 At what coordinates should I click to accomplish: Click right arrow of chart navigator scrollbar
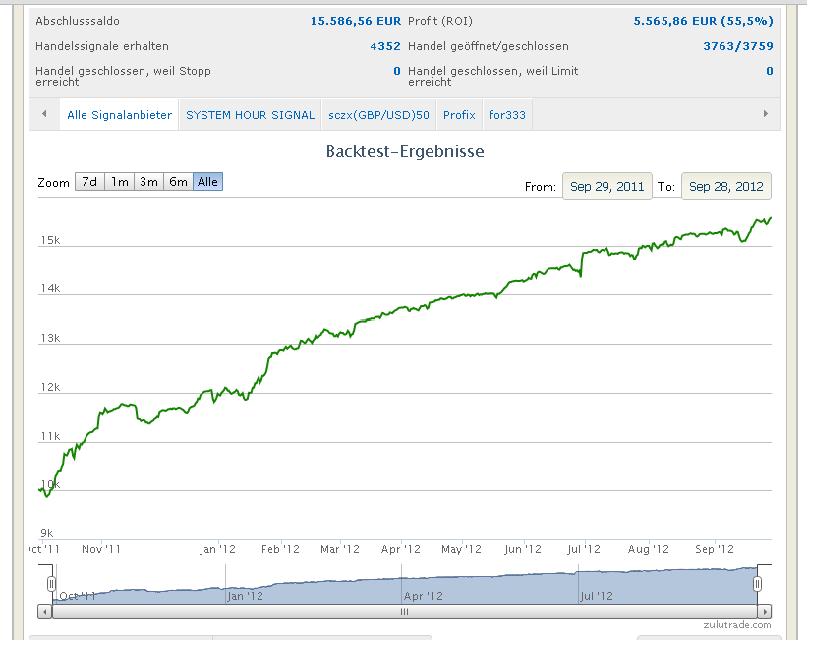point(764,611)
